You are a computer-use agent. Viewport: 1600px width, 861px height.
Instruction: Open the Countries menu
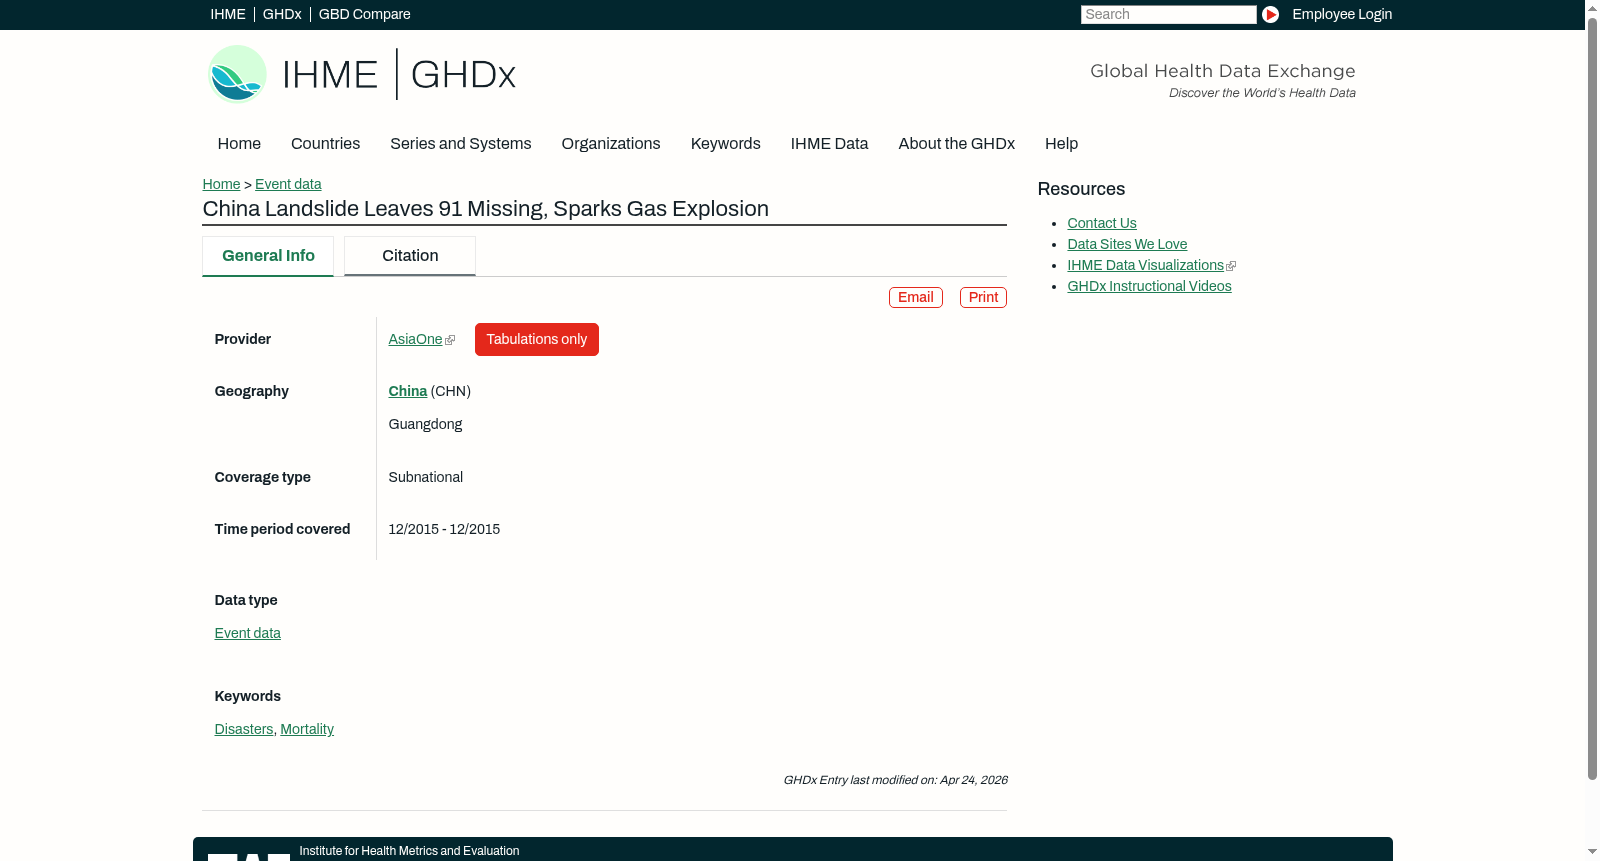pyautogui.click(x=325, y=144)
